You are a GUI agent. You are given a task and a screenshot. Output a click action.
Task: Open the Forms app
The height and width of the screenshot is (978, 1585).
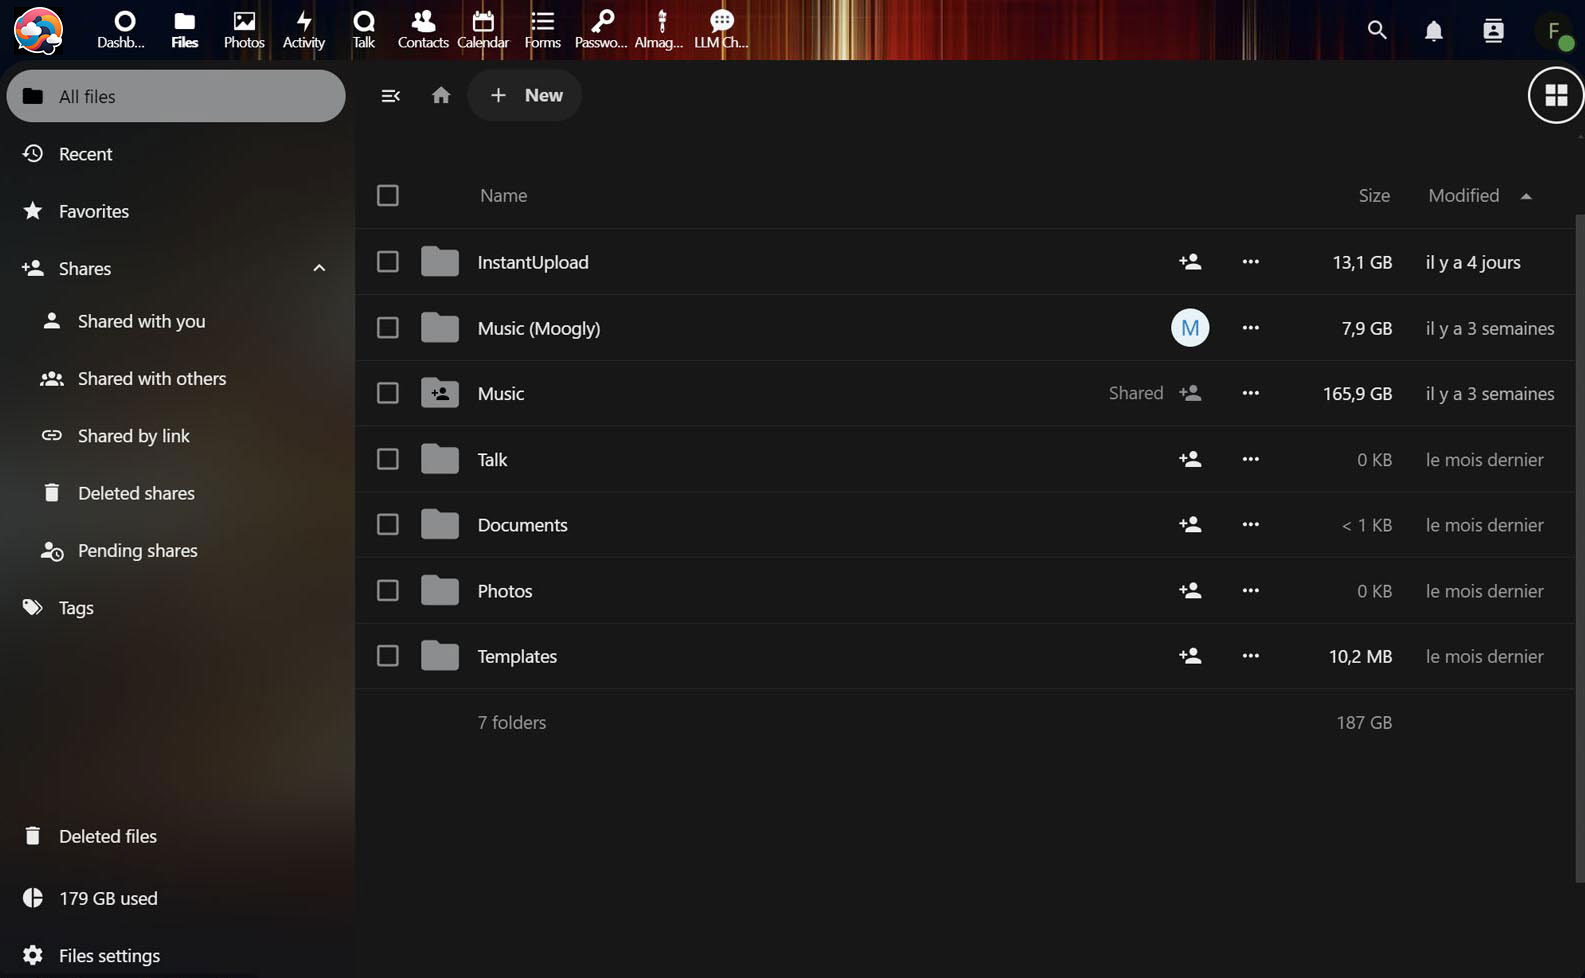(x=542, y=30)
